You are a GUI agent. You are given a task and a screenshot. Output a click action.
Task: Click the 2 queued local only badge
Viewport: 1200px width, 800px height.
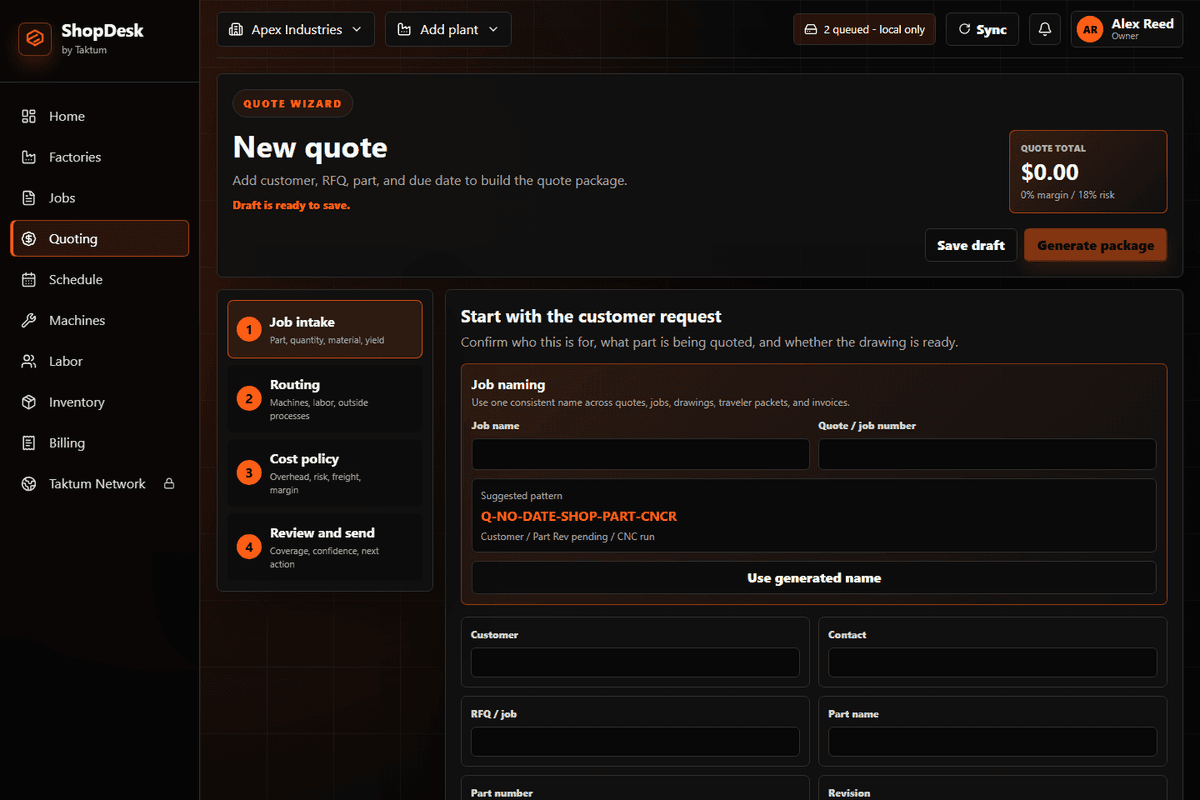(865, 29)
